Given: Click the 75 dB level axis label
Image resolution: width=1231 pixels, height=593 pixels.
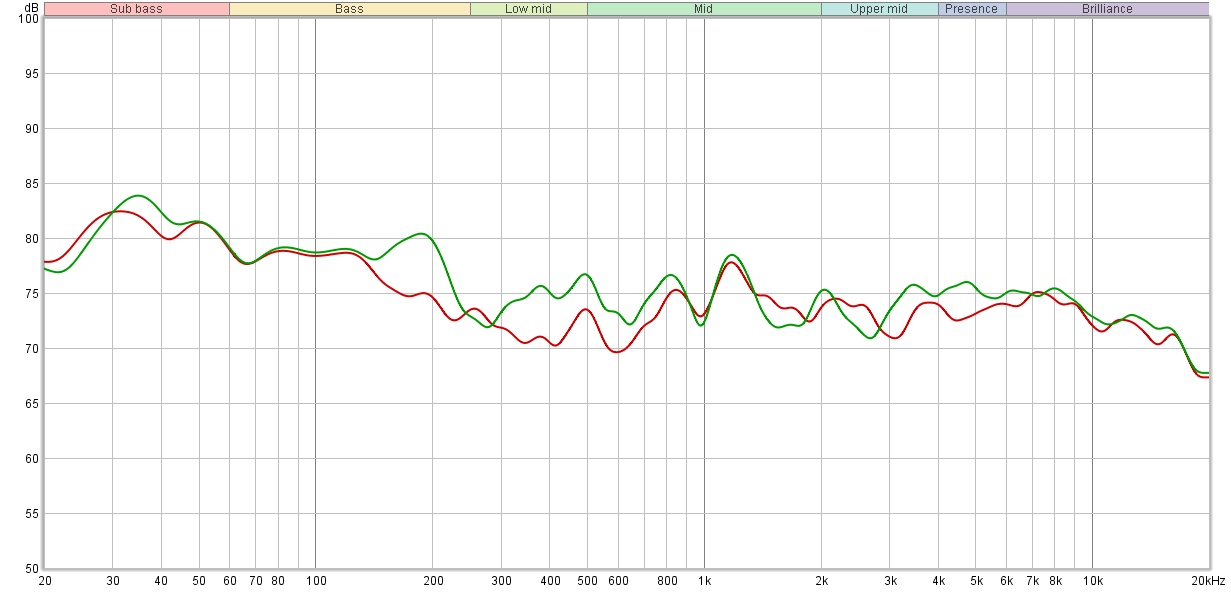Looking at the screenshot, I should (31, 294).
